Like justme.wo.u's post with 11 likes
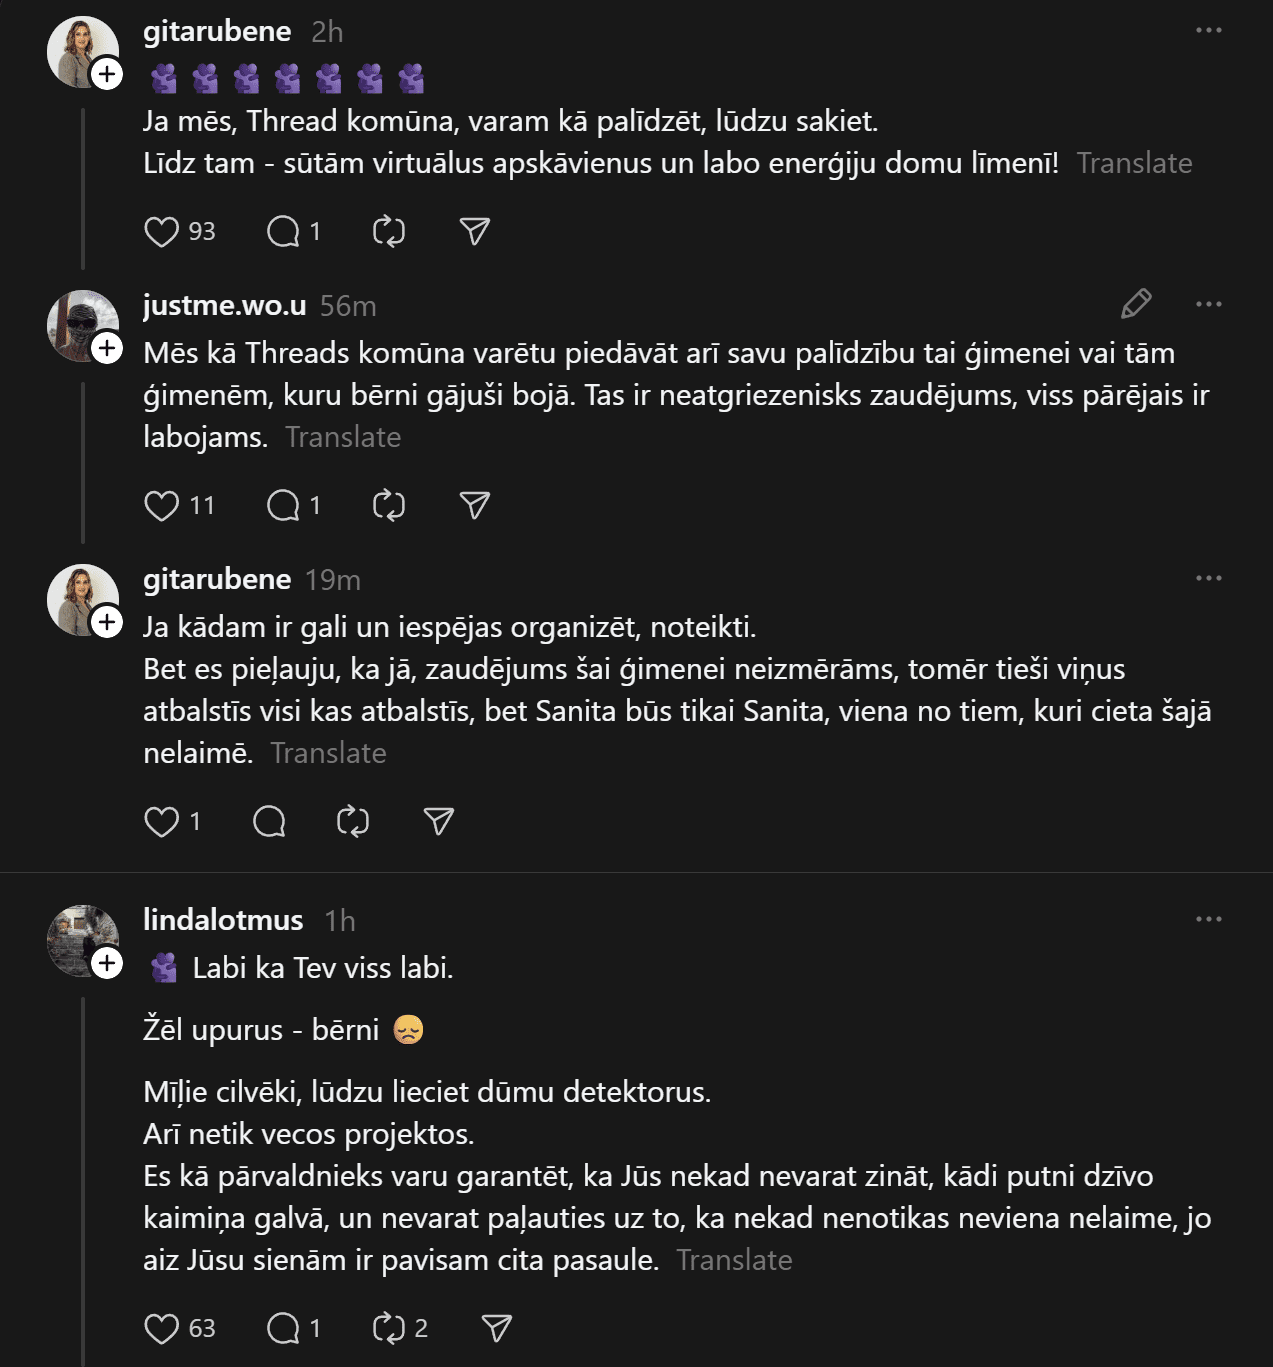This screenshot has width=1273, height=1367. coord(162,506)
